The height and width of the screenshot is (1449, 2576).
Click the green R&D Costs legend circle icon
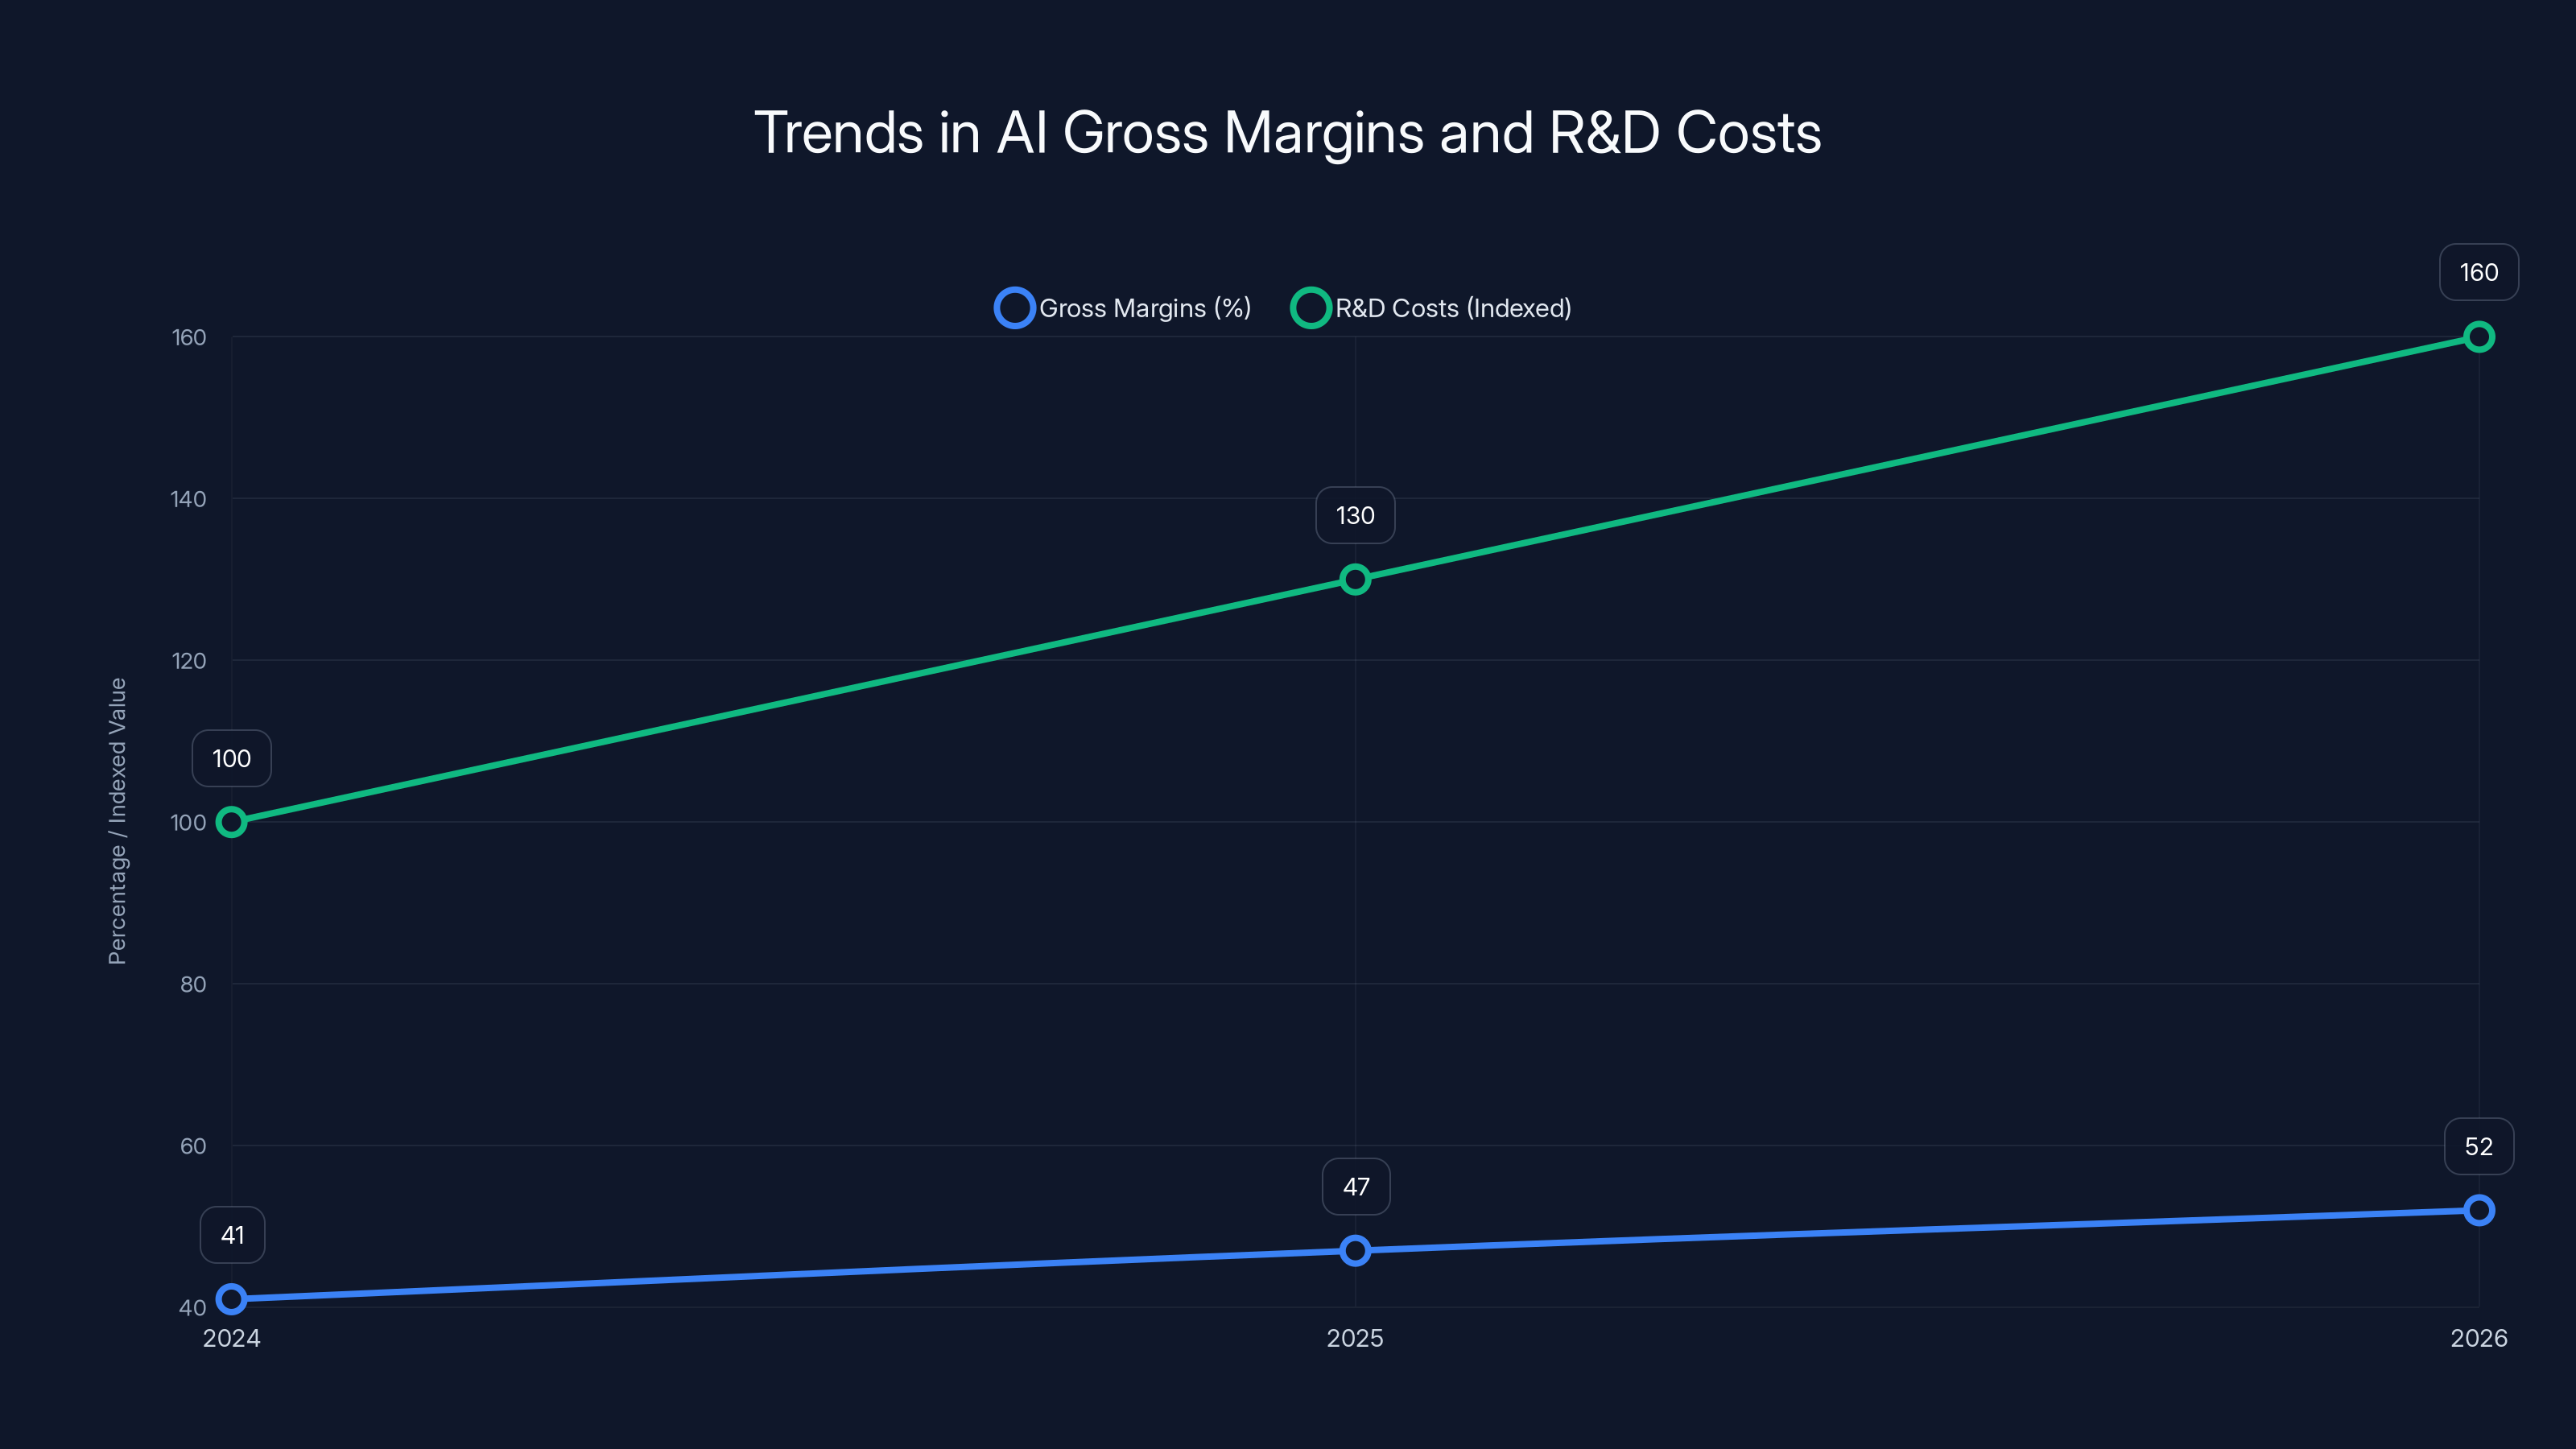[1311, 308]
